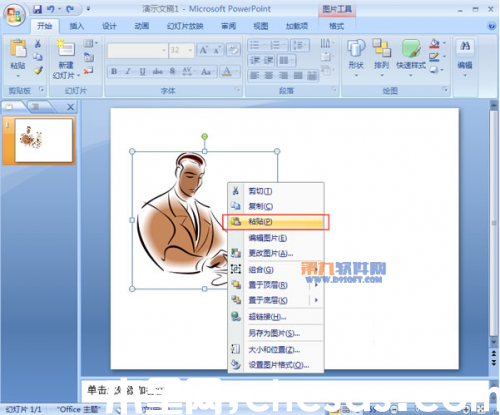Toggle Underline formatting

pos(143,71)
